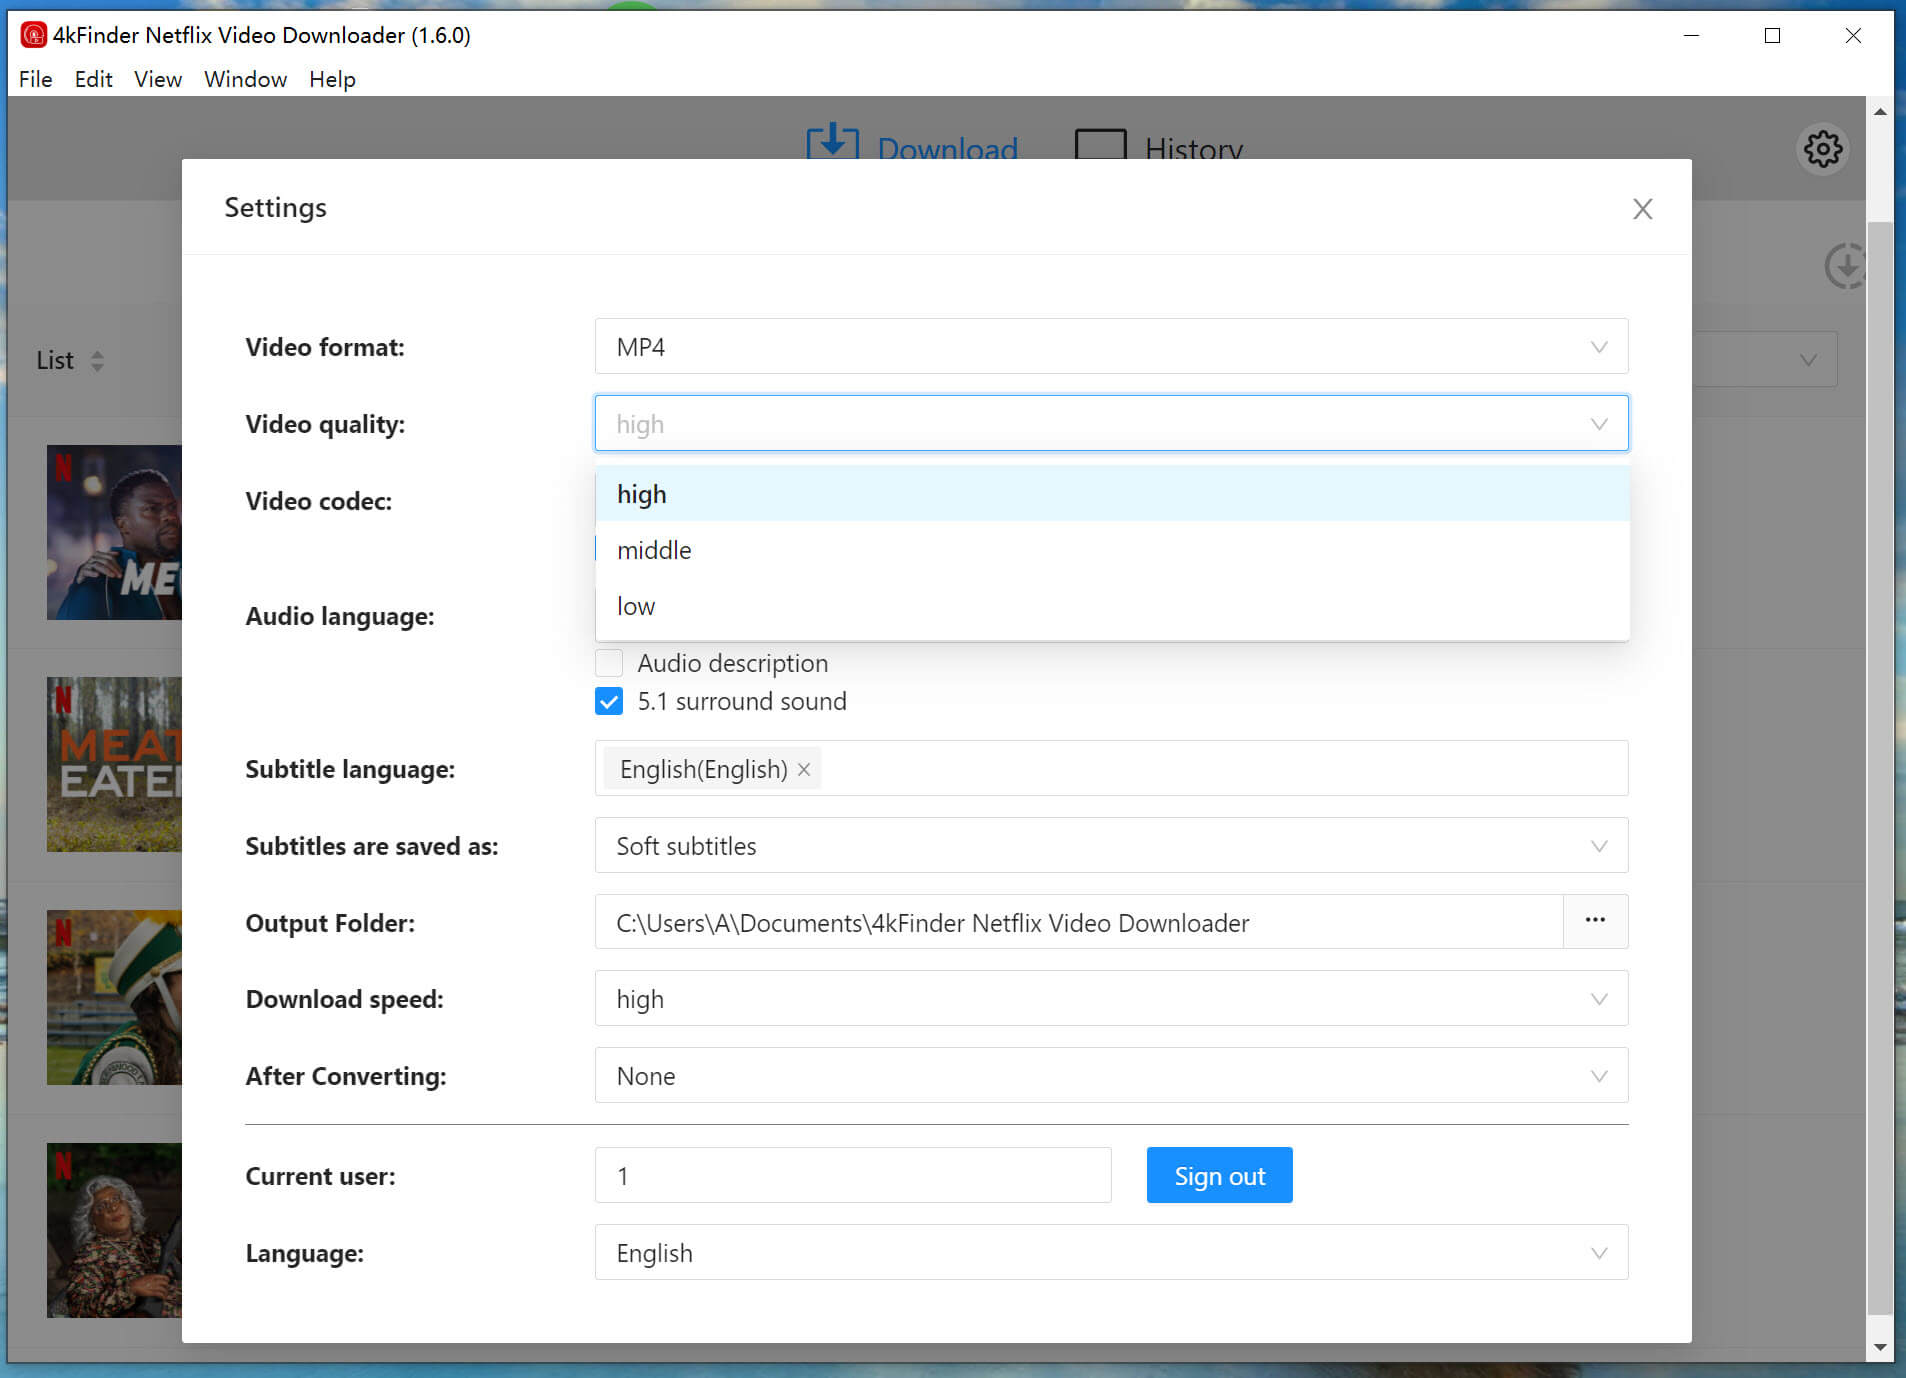1906x1378 pixels.
Task: Open the View menu
Action: (x=158, y=79)
